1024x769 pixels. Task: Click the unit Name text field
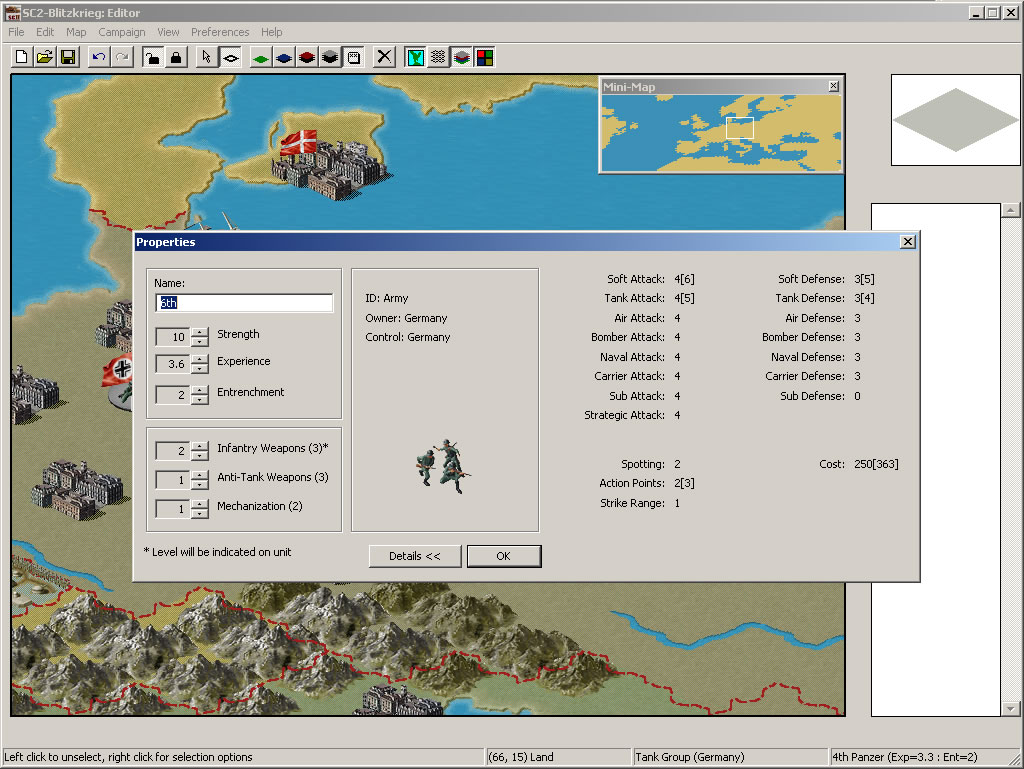[244, 303]
